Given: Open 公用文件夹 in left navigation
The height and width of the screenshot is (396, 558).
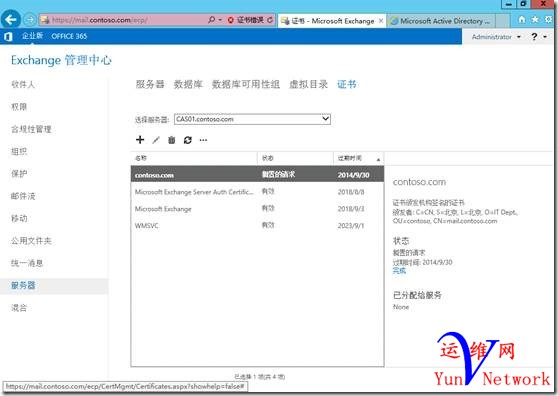Looking at the screenshot, I should click(x=31, y=241).
